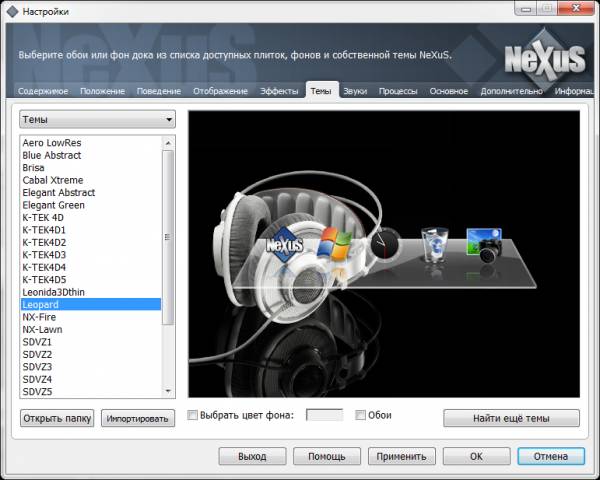Choose the K-TEK4D5 theme
Image resolution: width=600 pixels, height=480 pixels.
point(91,280)
